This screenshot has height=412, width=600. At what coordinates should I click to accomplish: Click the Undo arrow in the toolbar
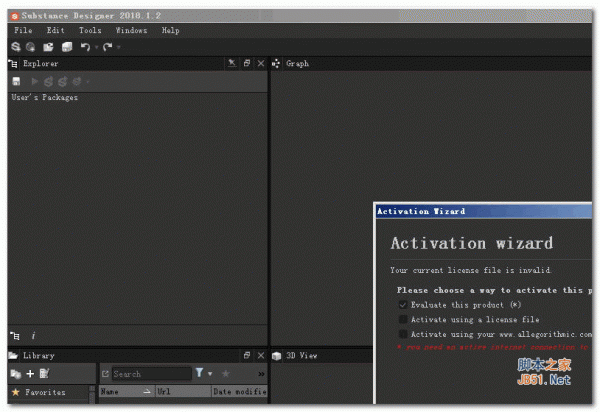[x=85, y=47]
